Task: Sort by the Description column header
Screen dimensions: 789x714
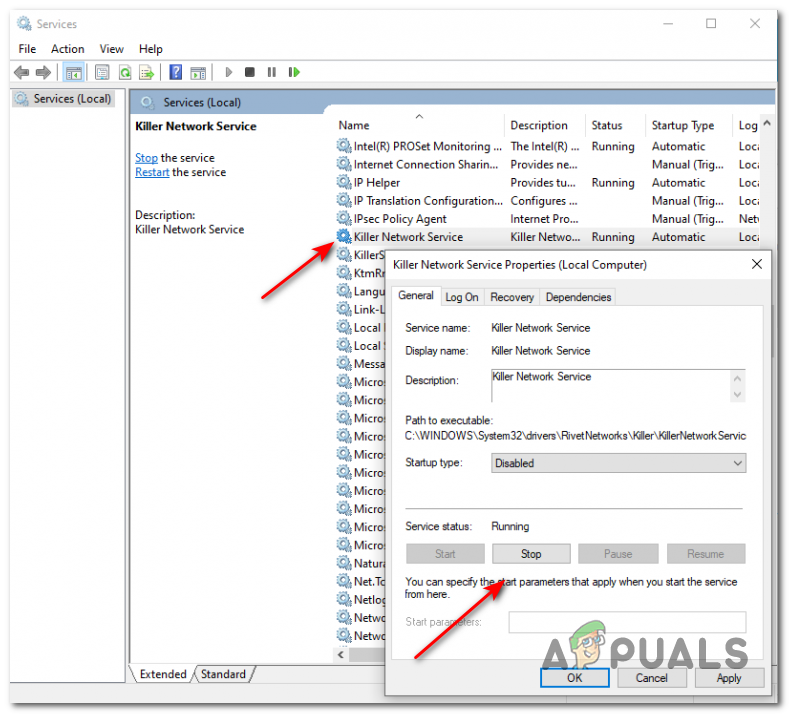Action: coord(539,125)
